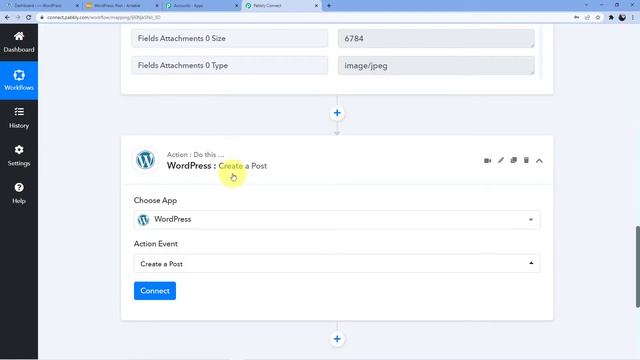Click the share page icon in address bar
Image resolution: width=640 pixels, height=360 pixels.
(587, 18)
